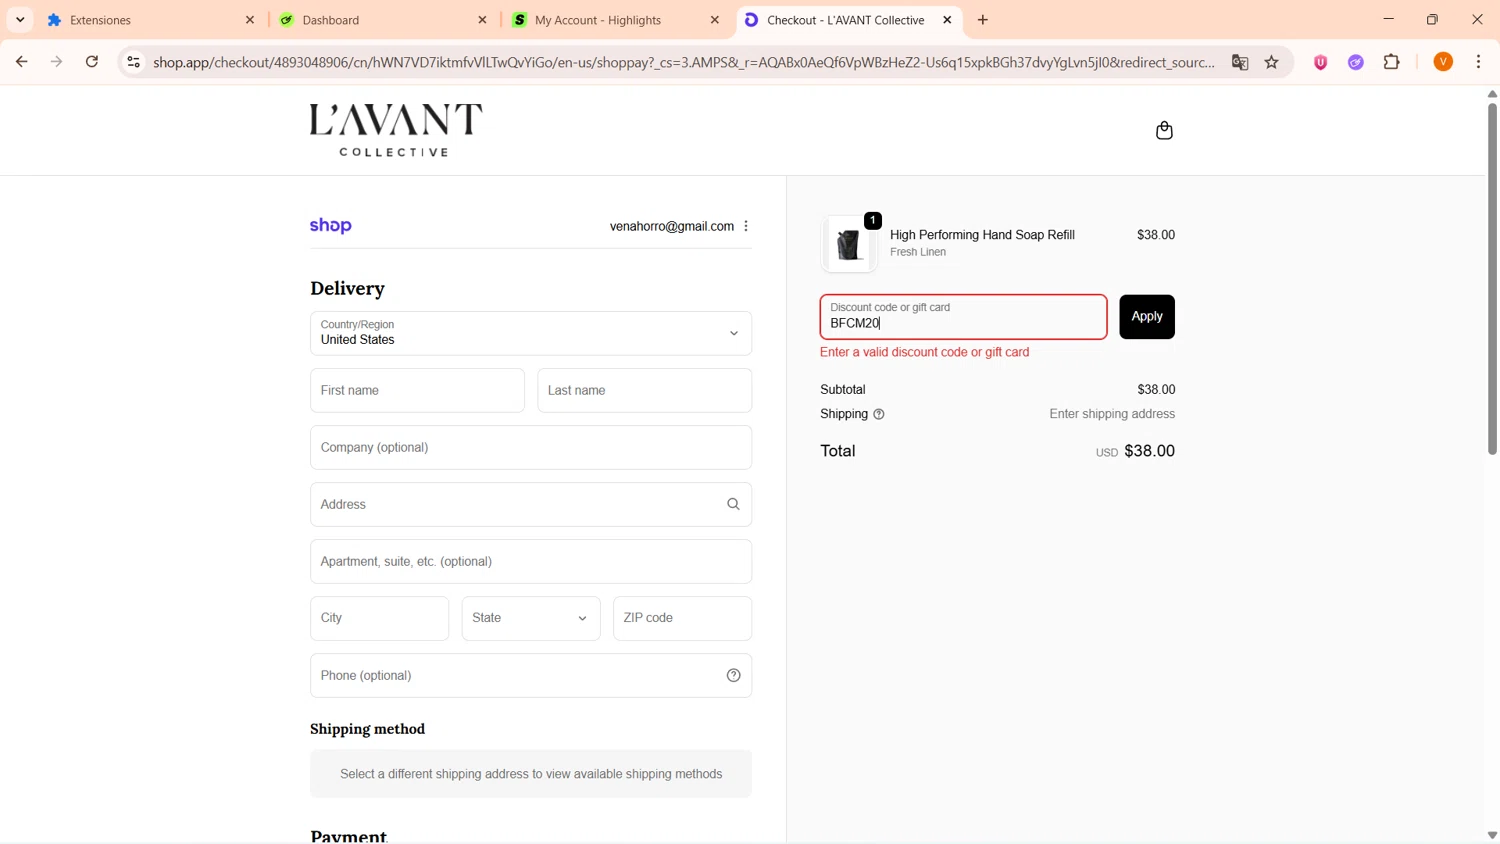The width and height of the screenshot is (1500, 844).
Task: Go back to previous page
Action: click(x=22, y=62)
